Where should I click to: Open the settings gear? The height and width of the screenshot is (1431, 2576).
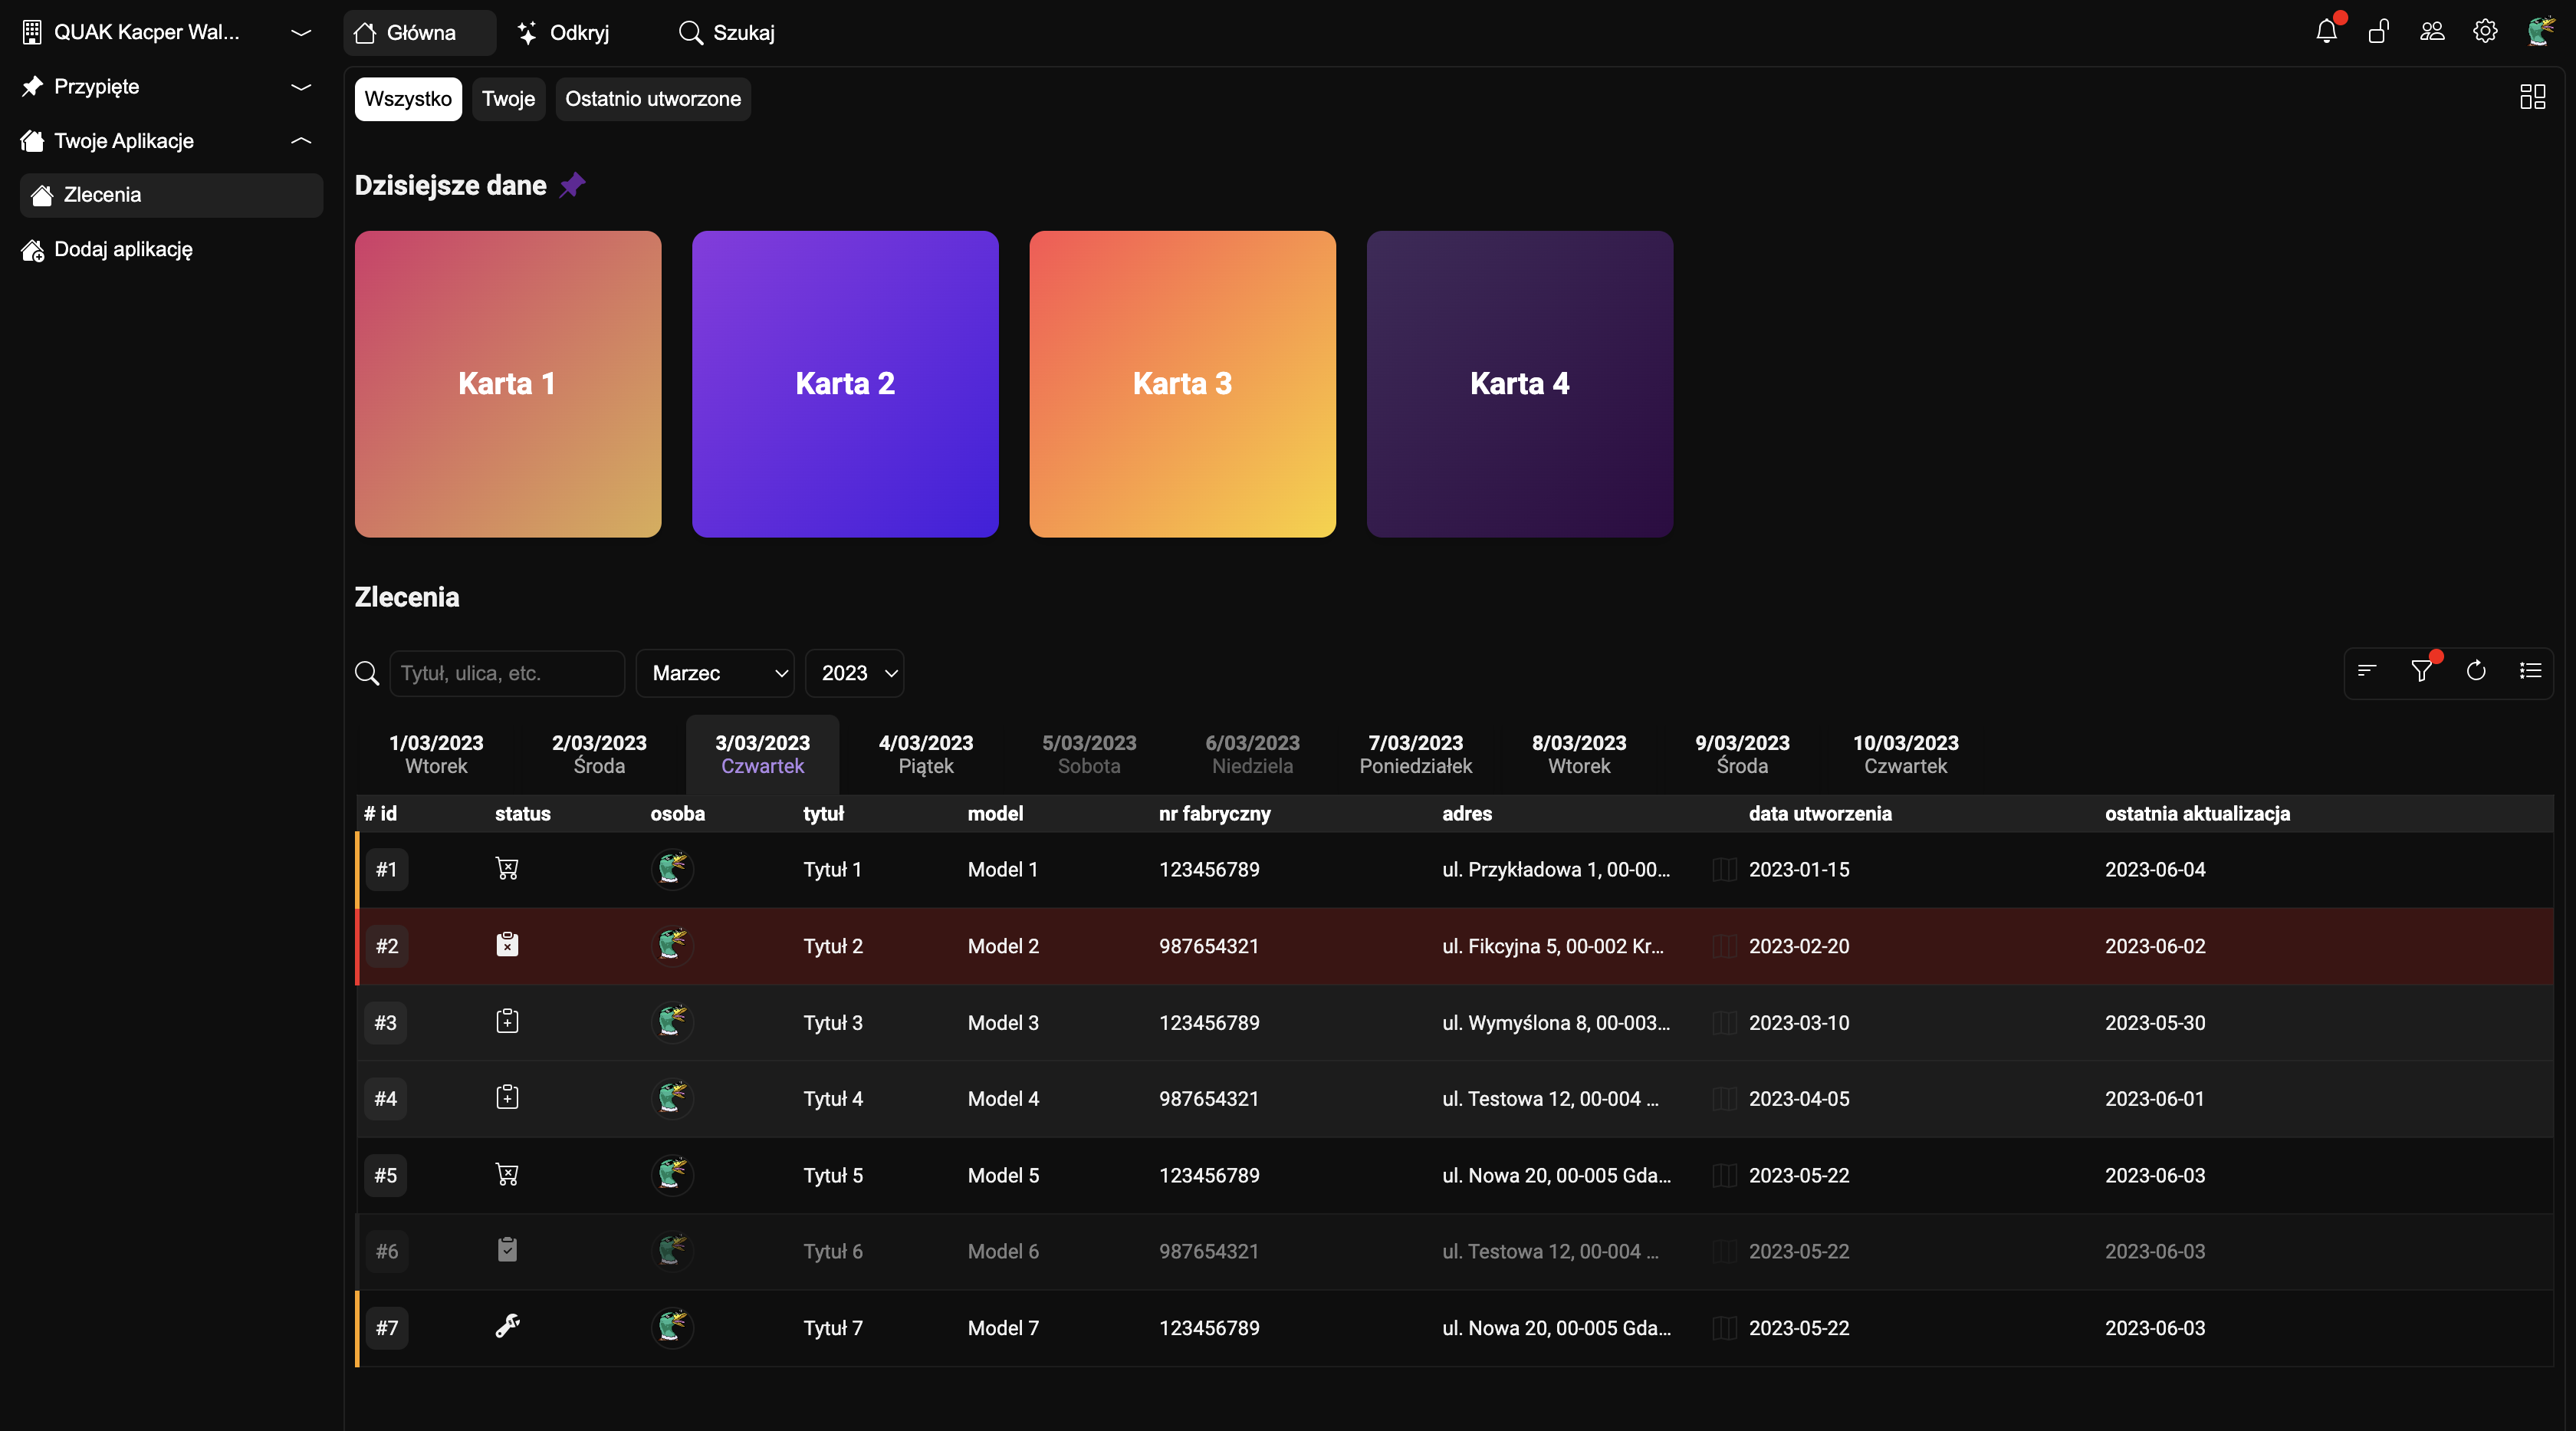point(2485,32)
